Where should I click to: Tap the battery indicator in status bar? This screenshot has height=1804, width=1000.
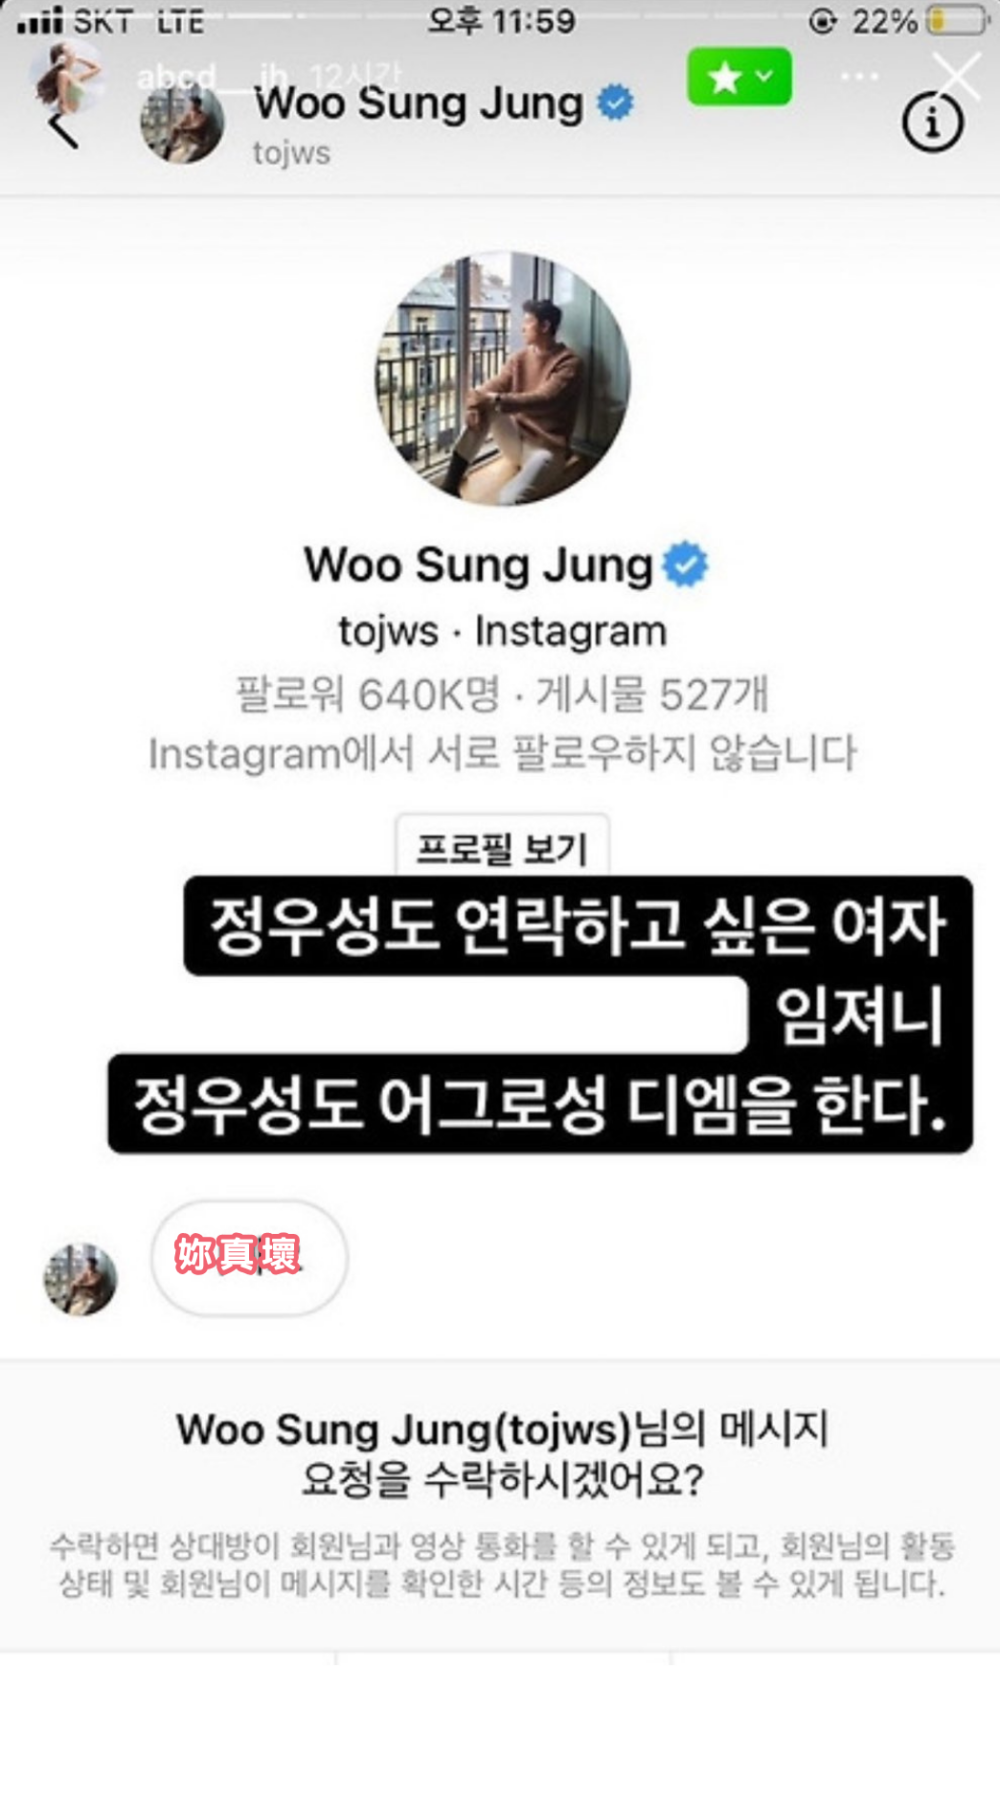point(958,21)
